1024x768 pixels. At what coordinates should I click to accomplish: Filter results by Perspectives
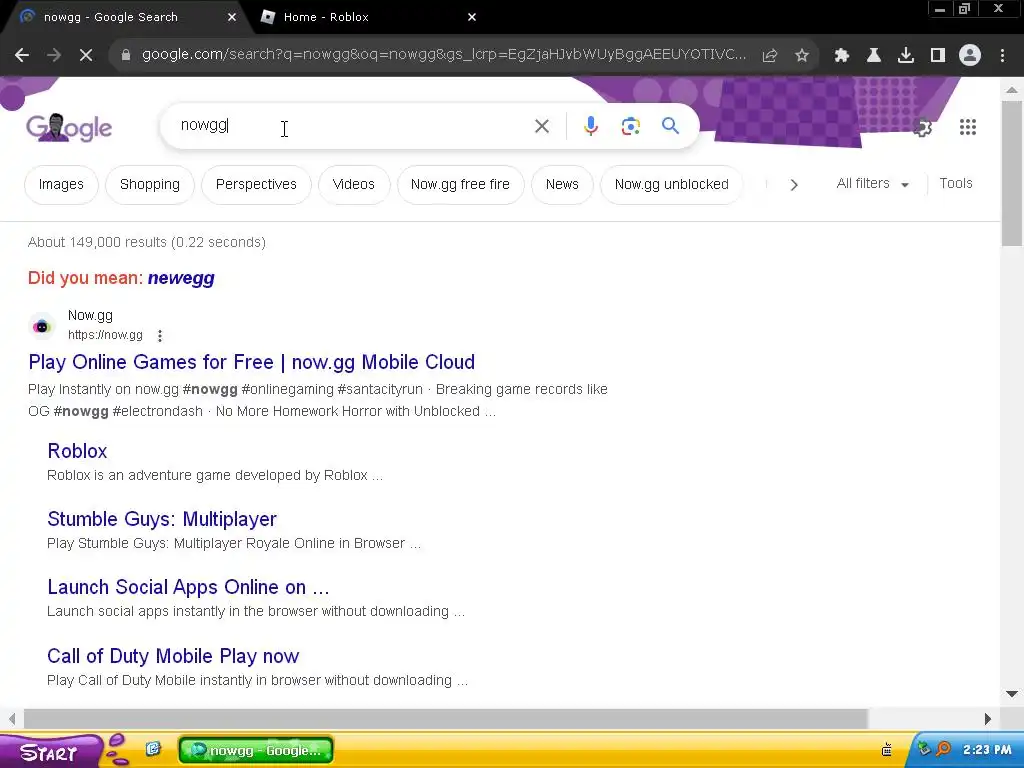point(256,185)
